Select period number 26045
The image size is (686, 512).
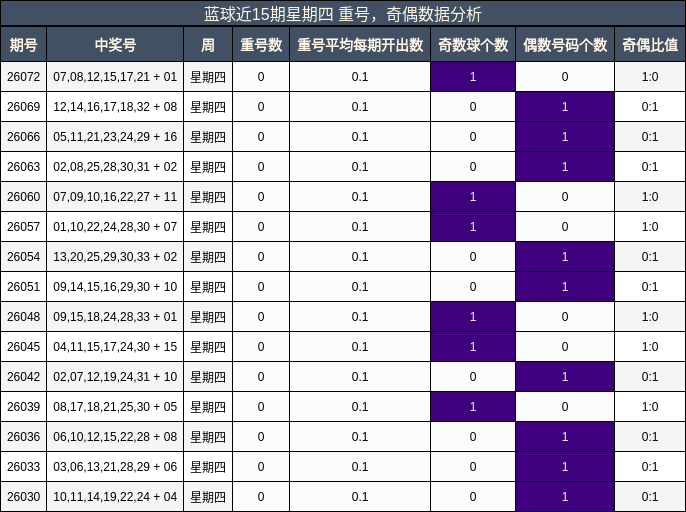click(23, 347)
